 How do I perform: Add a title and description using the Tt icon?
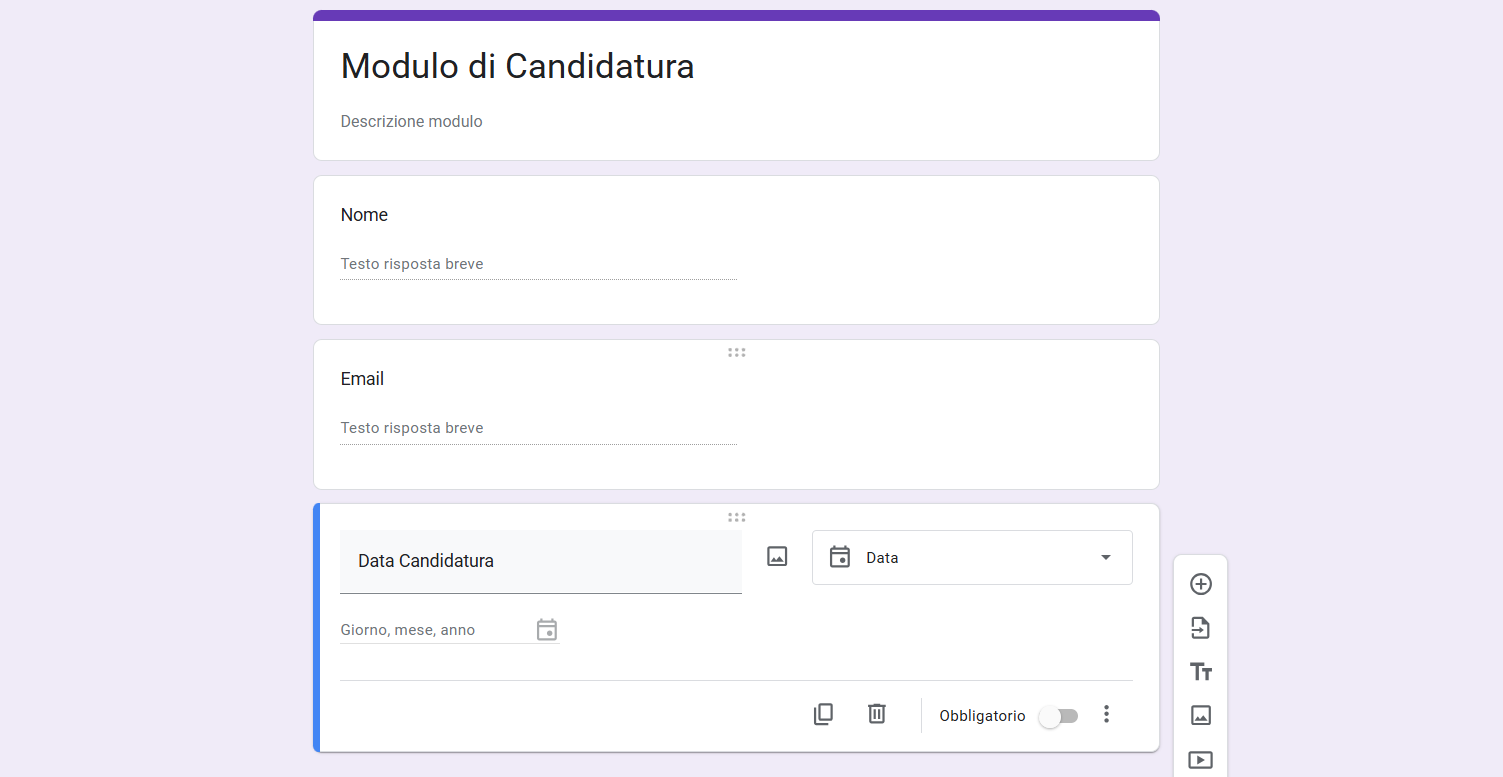pyautogui.click(x=1200, y=671)
